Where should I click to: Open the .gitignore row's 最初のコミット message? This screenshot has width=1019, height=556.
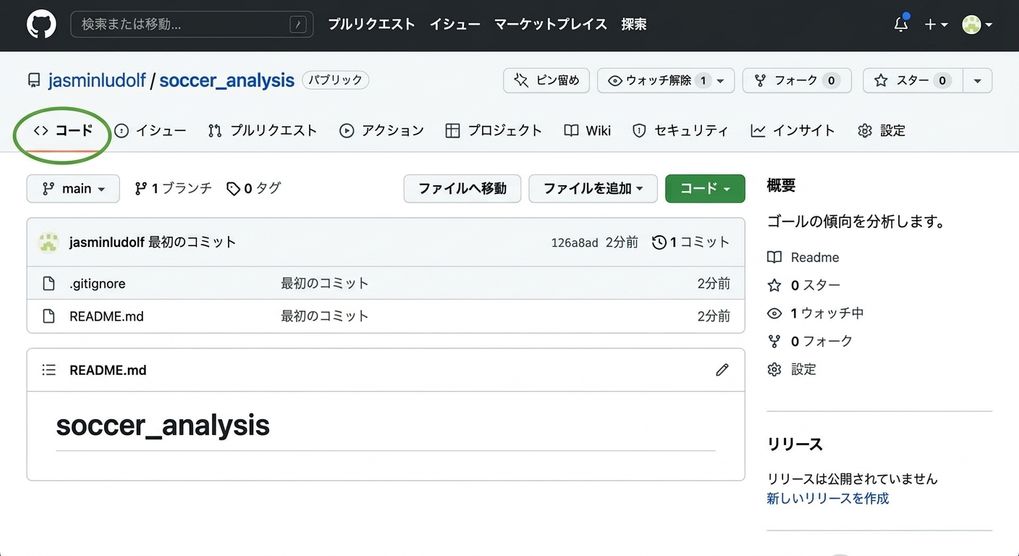324,284
